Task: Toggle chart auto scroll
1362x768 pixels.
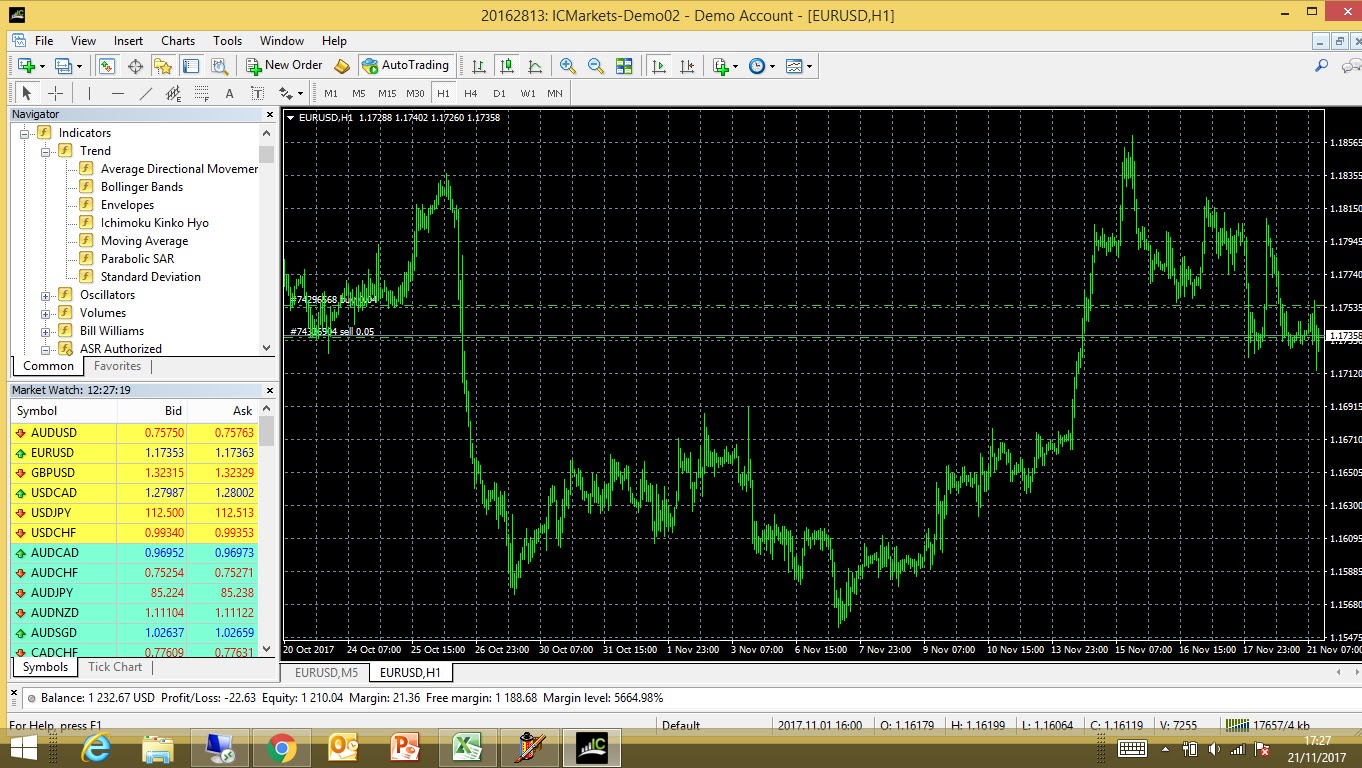Action: coord(658,66)
